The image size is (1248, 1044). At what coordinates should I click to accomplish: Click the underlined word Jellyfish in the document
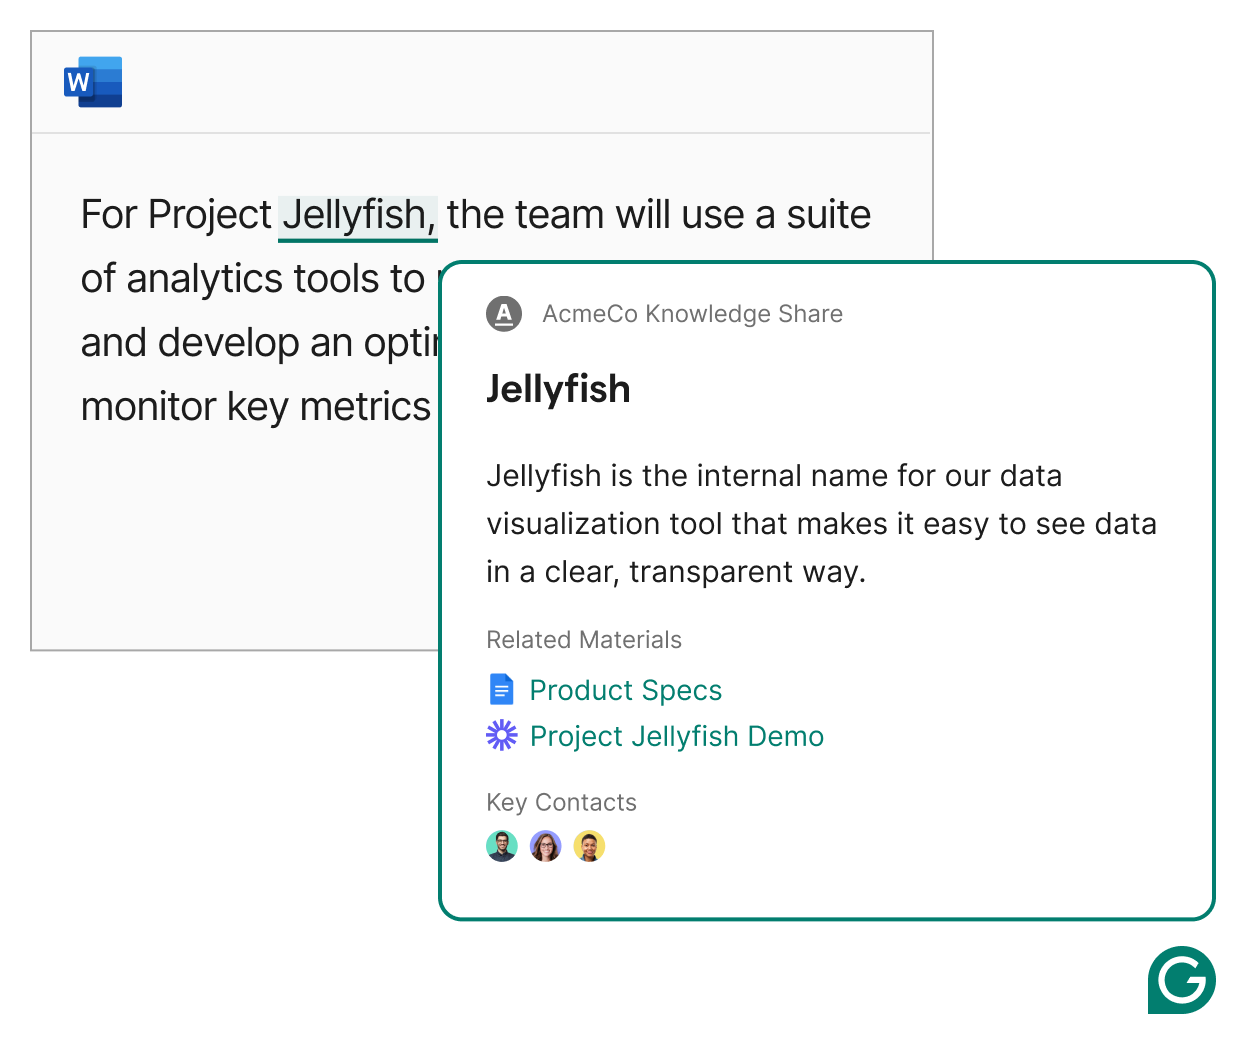(x=358, y=216)
